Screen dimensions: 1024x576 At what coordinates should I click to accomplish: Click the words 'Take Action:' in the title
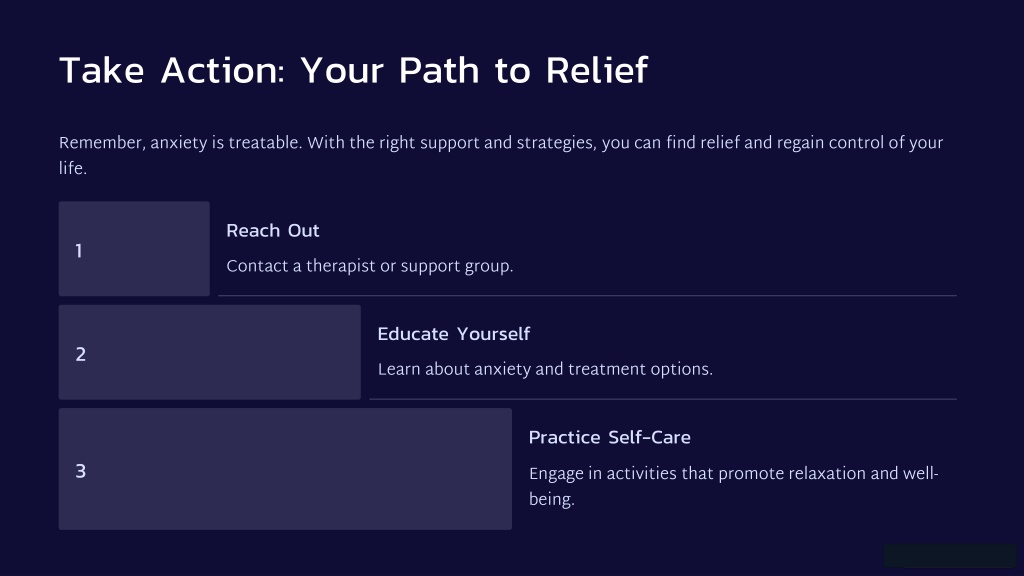(x=172, y=71)
